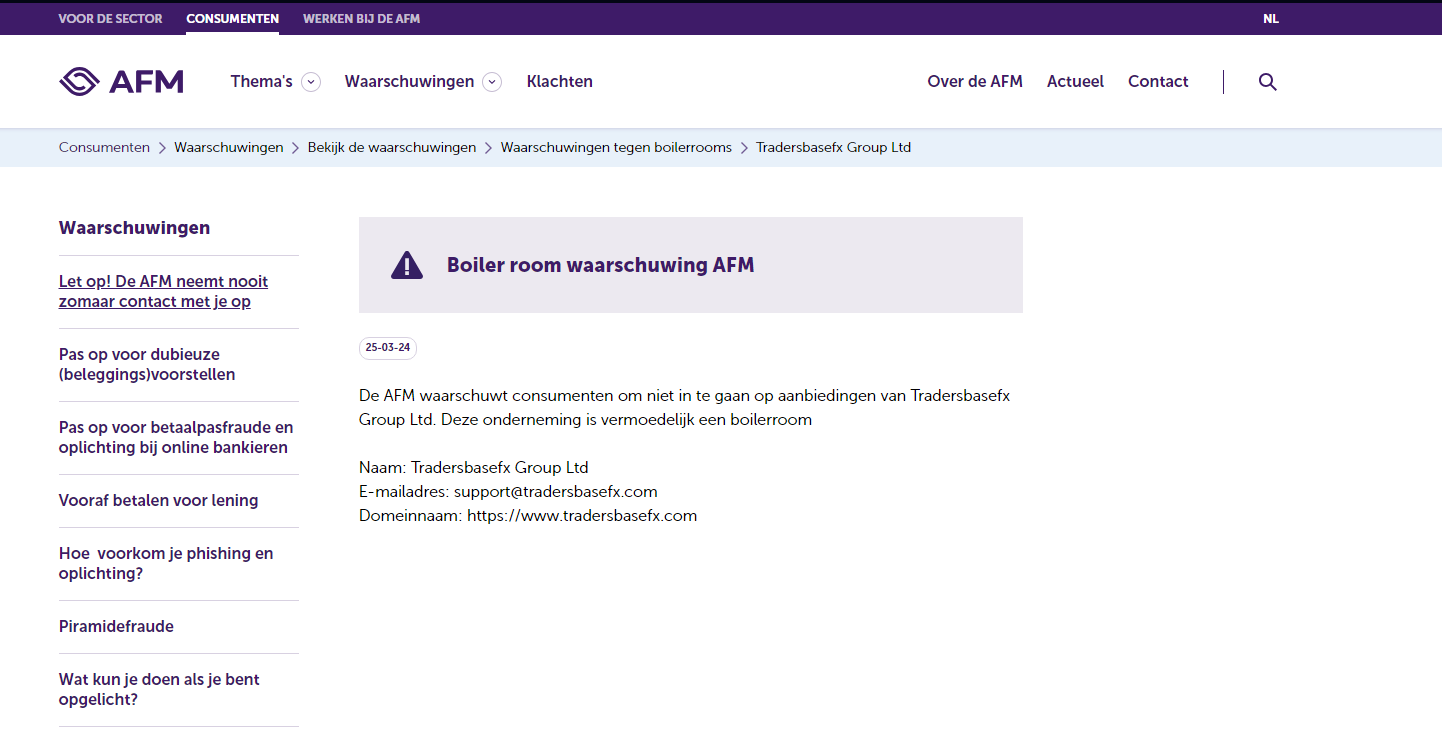The width and height of the screenshot is (1442, 733).
Task: Click the AFM logo
Action: coord(121,81)
